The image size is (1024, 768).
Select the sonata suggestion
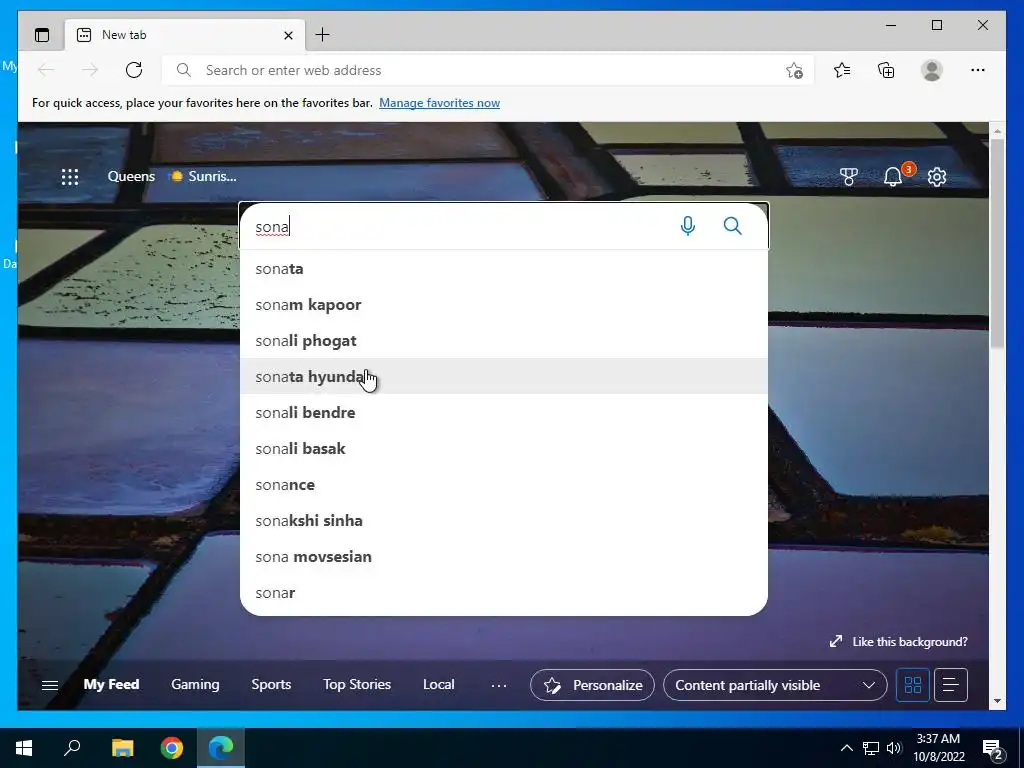[x=504, y=268]
